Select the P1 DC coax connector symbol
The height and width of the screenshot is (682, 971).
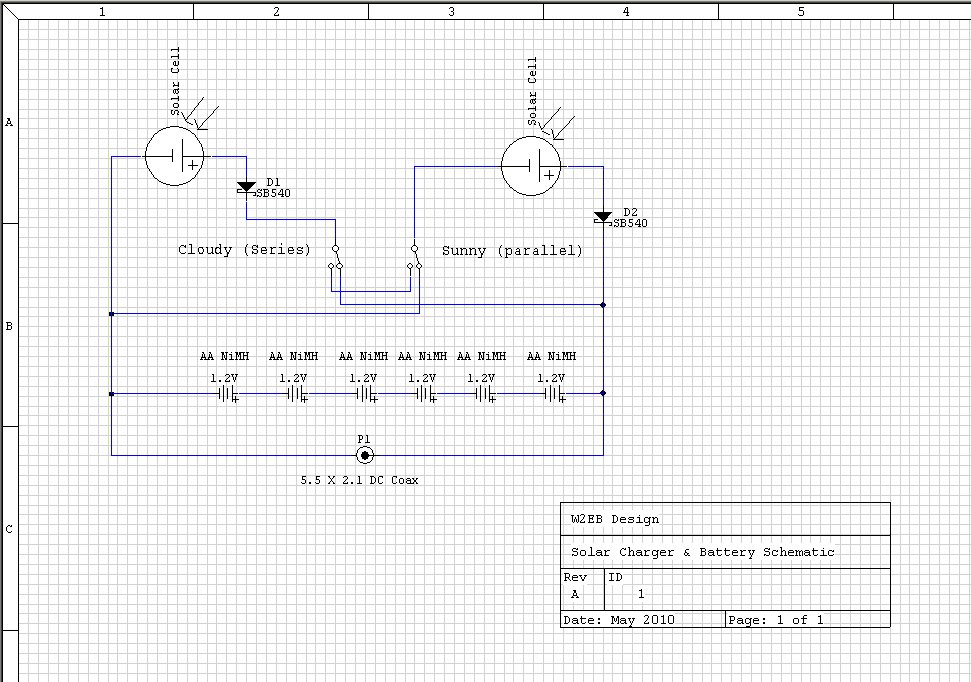(365, 455)
